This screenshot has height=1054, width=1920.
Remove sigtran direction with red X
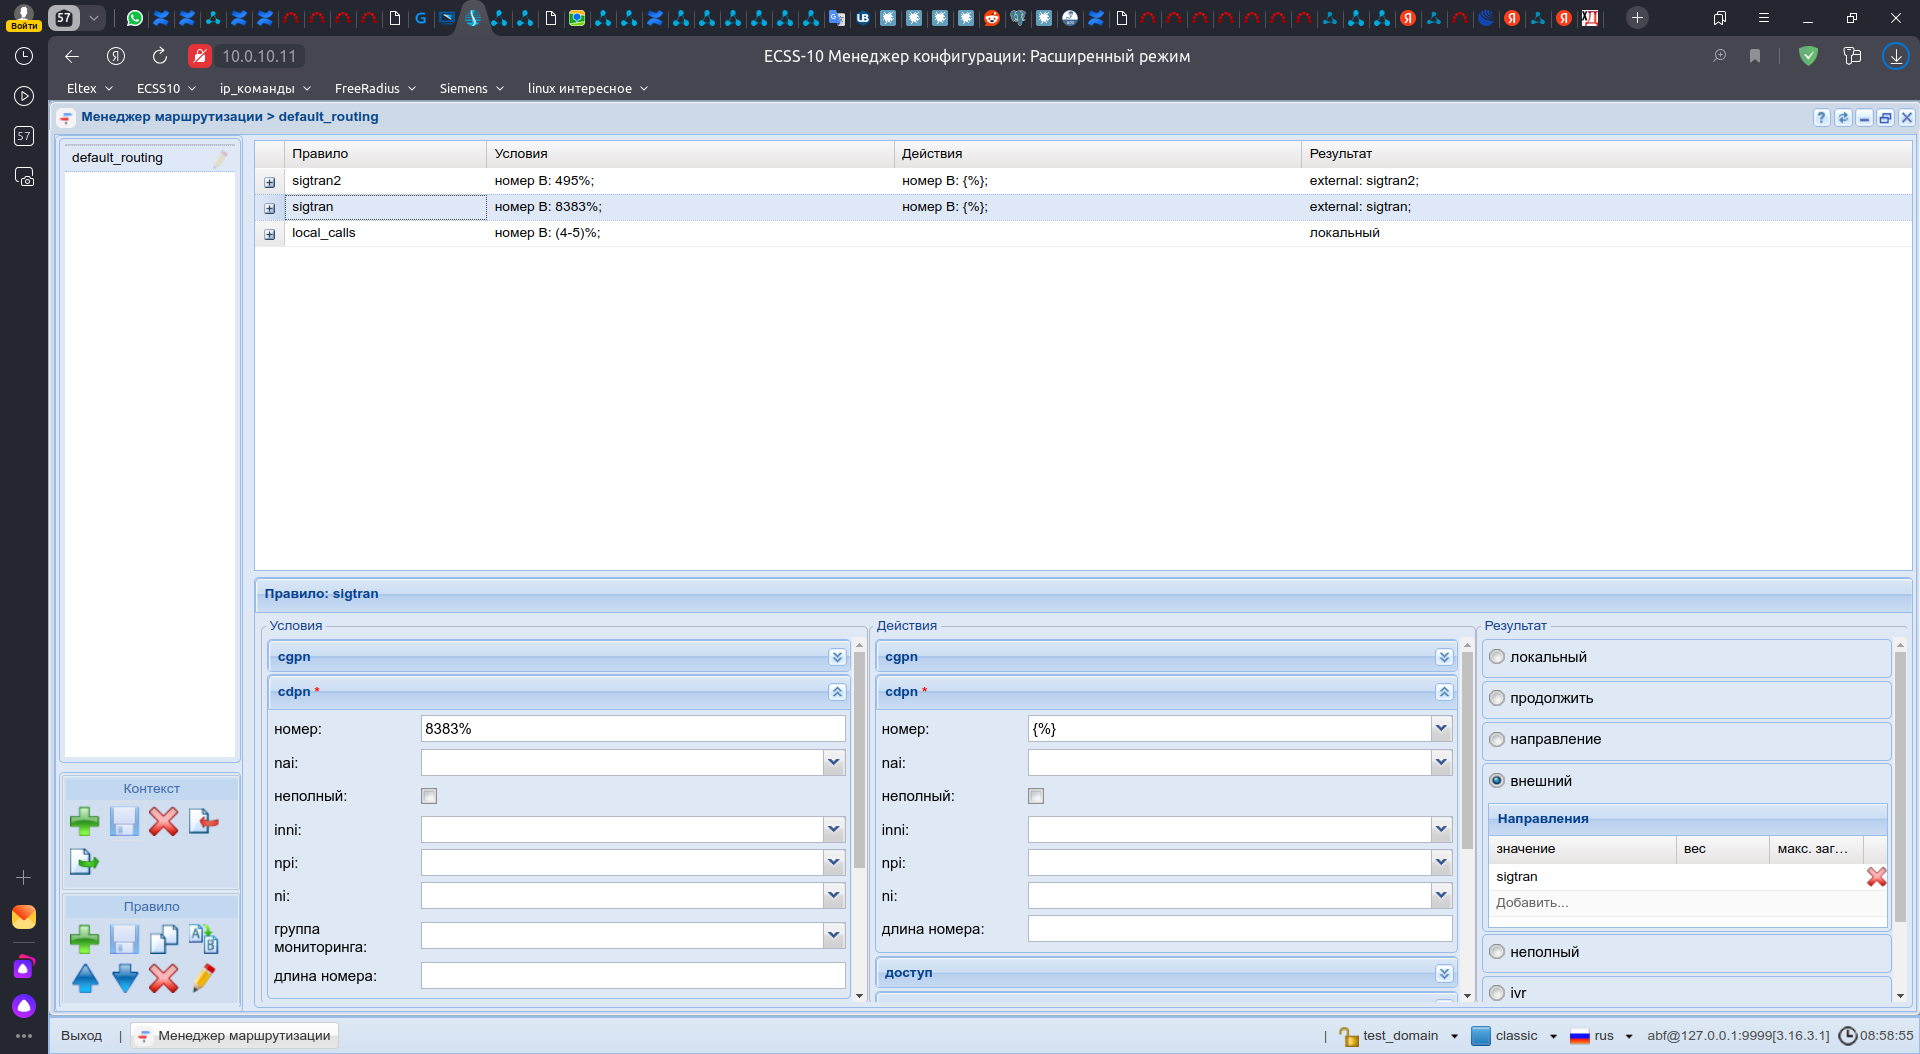pyautogui.click(x=1876, y=877)
